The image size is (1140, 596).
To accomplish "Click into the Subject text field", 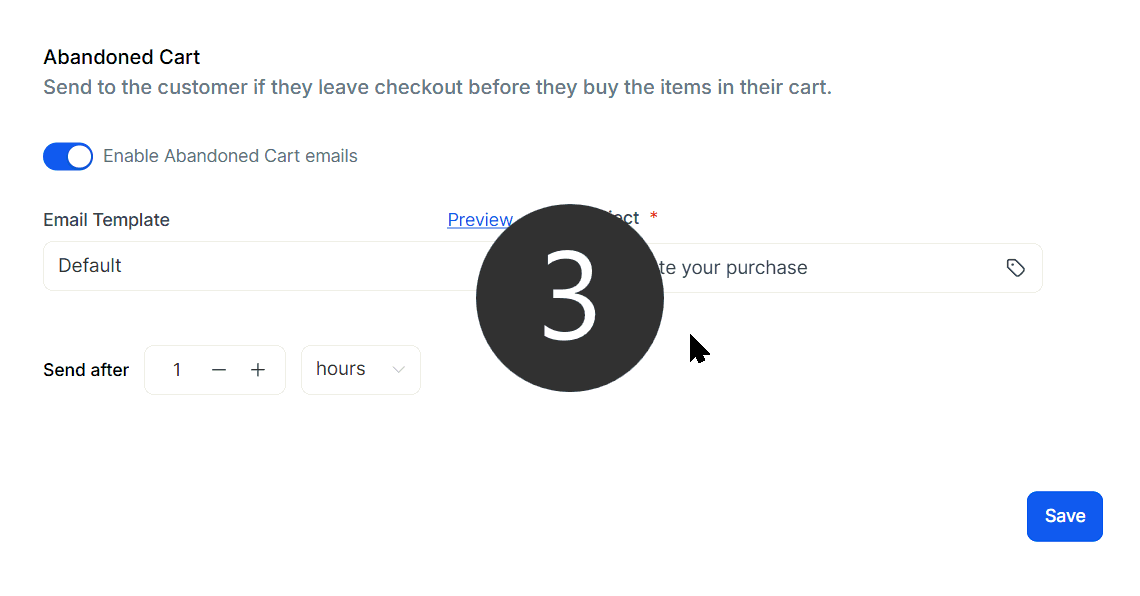I will [x=820, y=268].
